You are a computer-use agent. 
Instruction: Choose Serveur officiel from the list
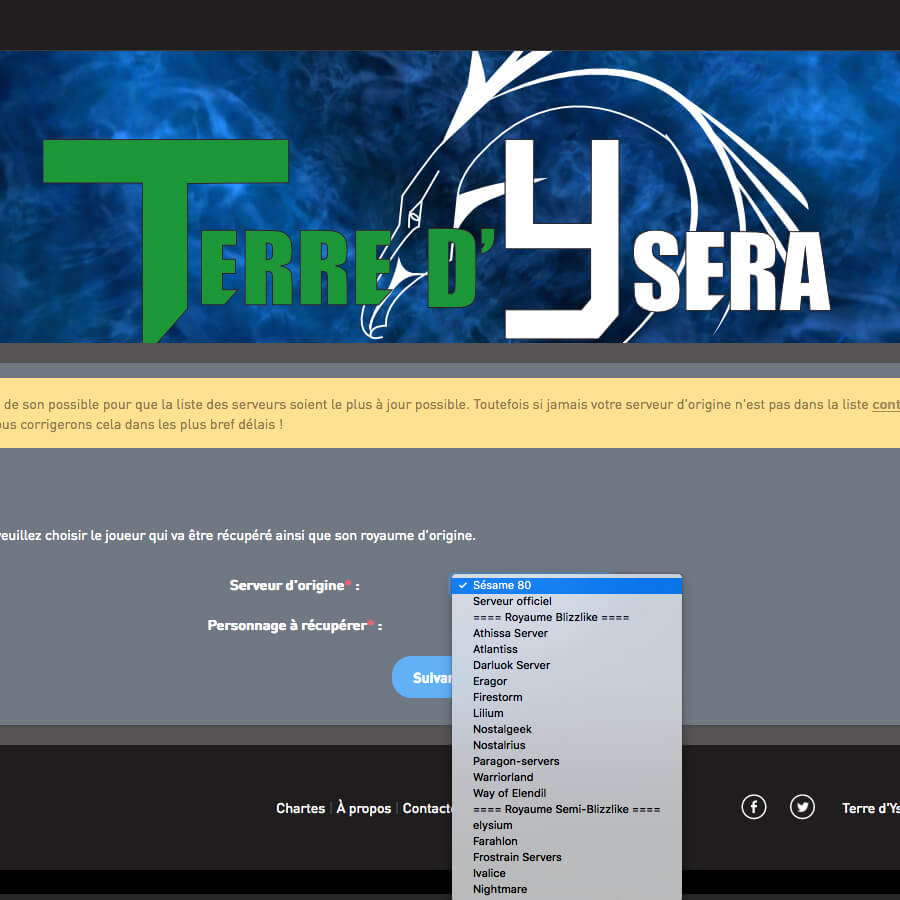click(x=567, y=601)
